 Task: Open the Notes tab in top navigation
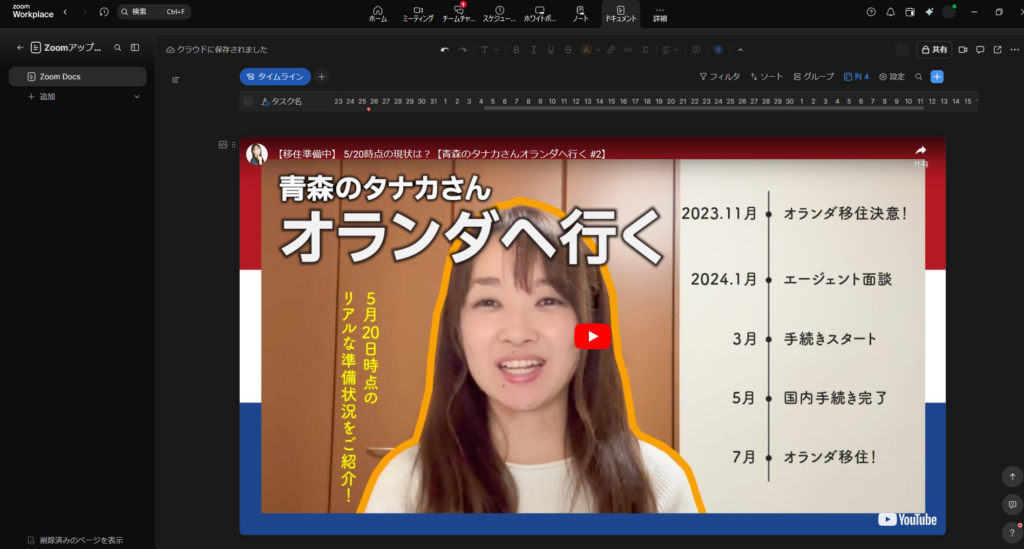[x=580, y=13]
